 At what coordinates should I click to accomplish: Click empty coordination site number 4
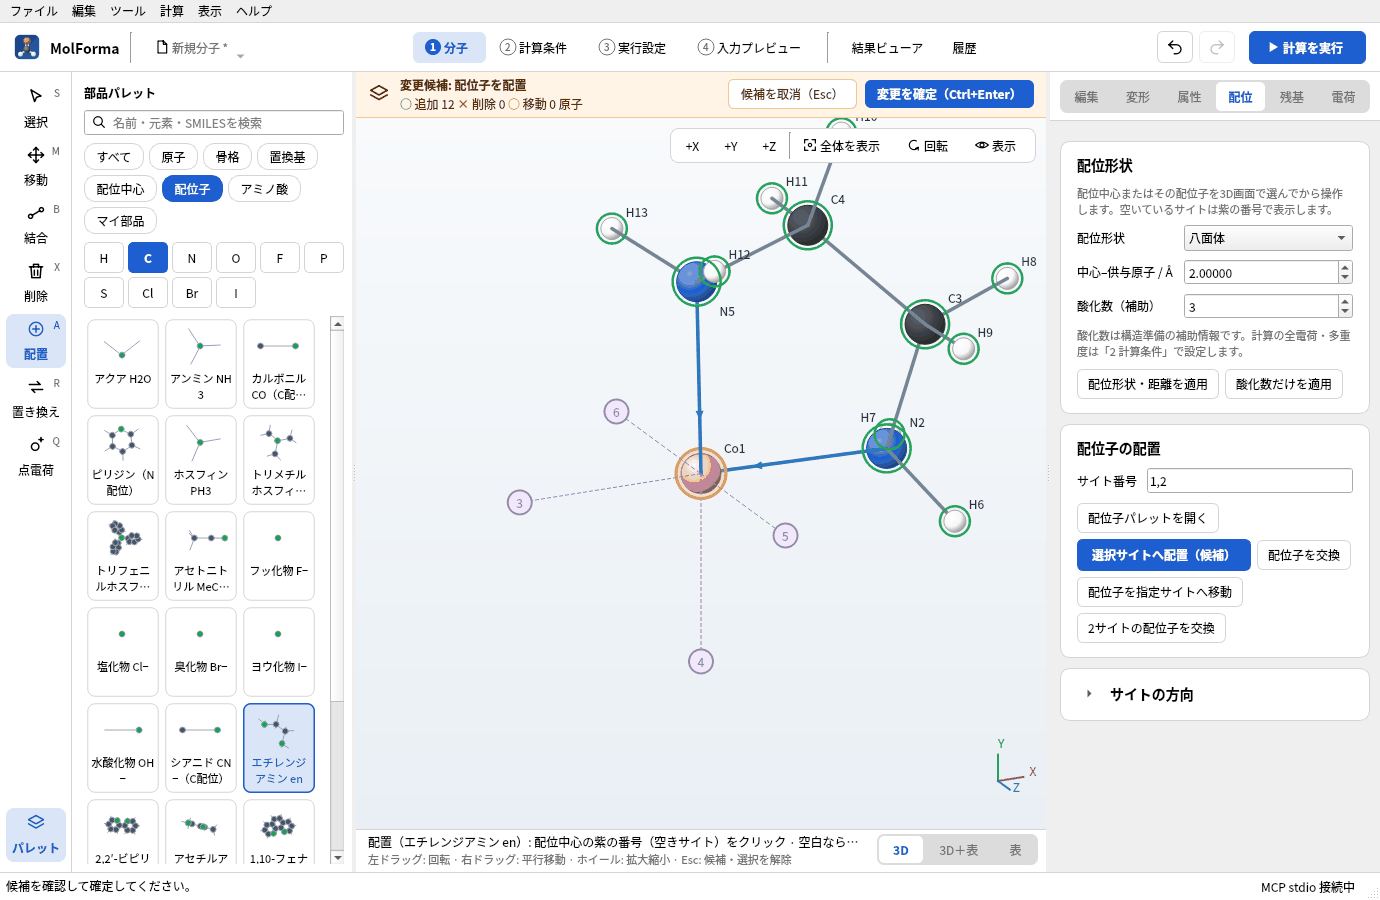click(x=701, y=662)
